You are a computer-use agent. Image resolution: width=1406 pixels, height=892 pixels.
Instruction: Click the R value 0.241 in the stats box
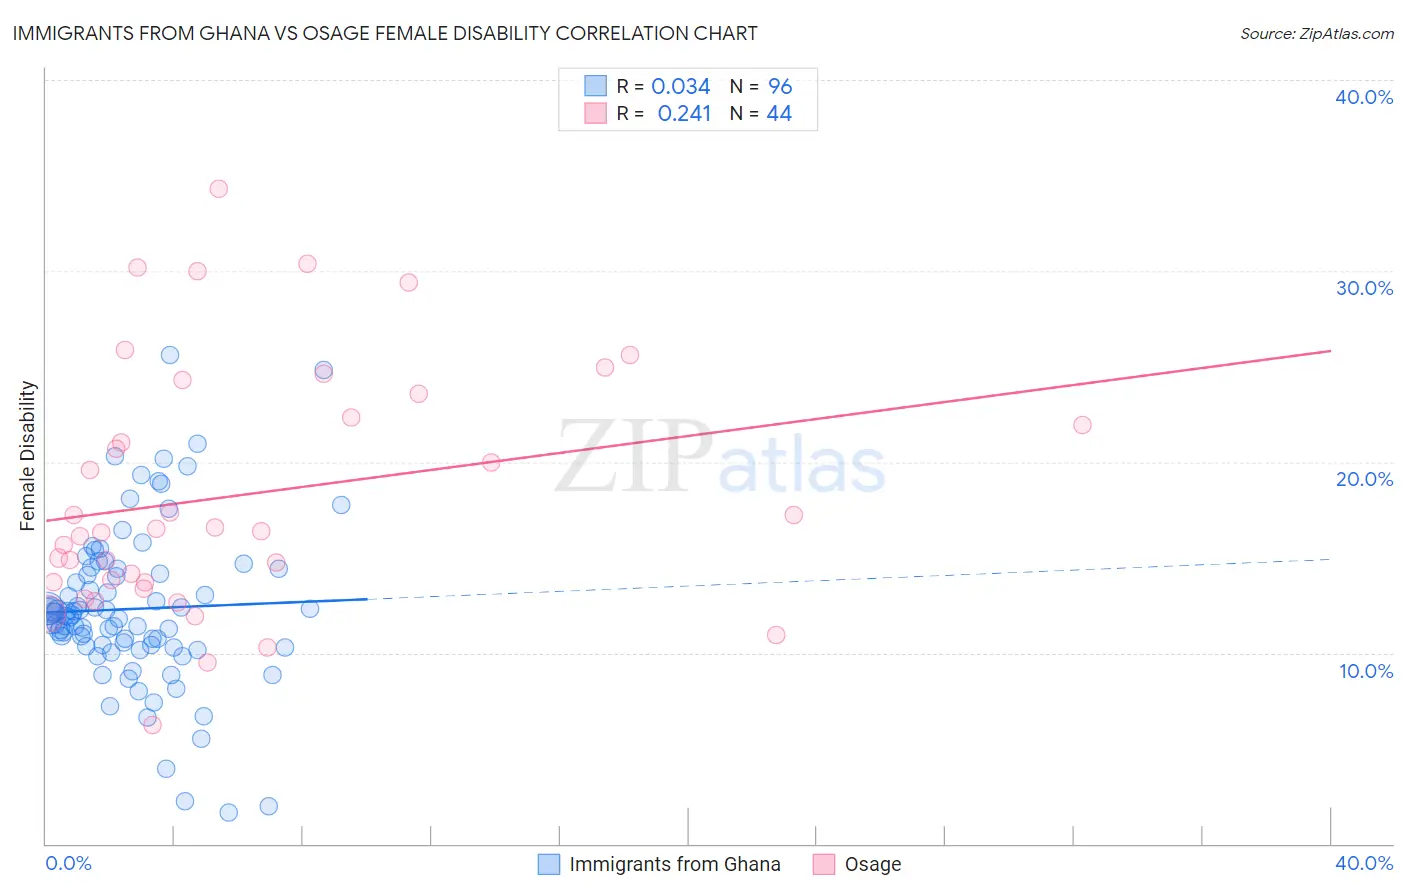[x=685, y=113]
